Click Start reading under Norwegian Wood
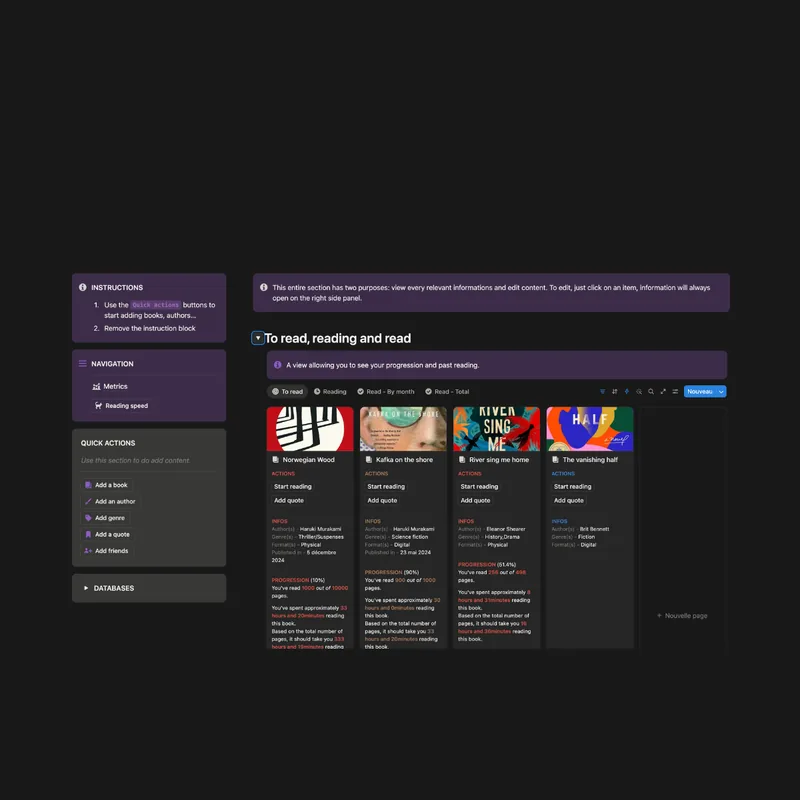The width and height of the screenshot is (800, 800). coord(292,487)
